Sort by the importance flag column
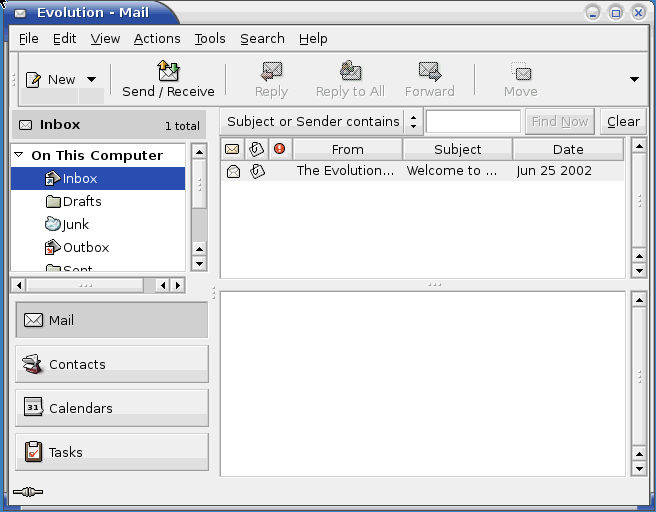The image size is (656, 512). pyautogui.click(x=280, y=149)
